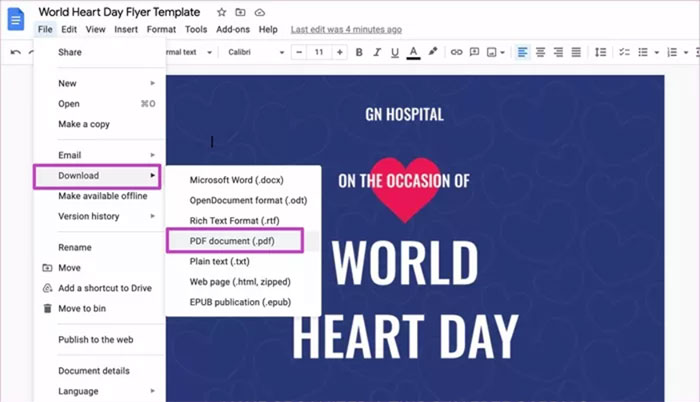Open the Calibri font dropdown
Viewport: 700px width, 402px height.
(253, 52)
